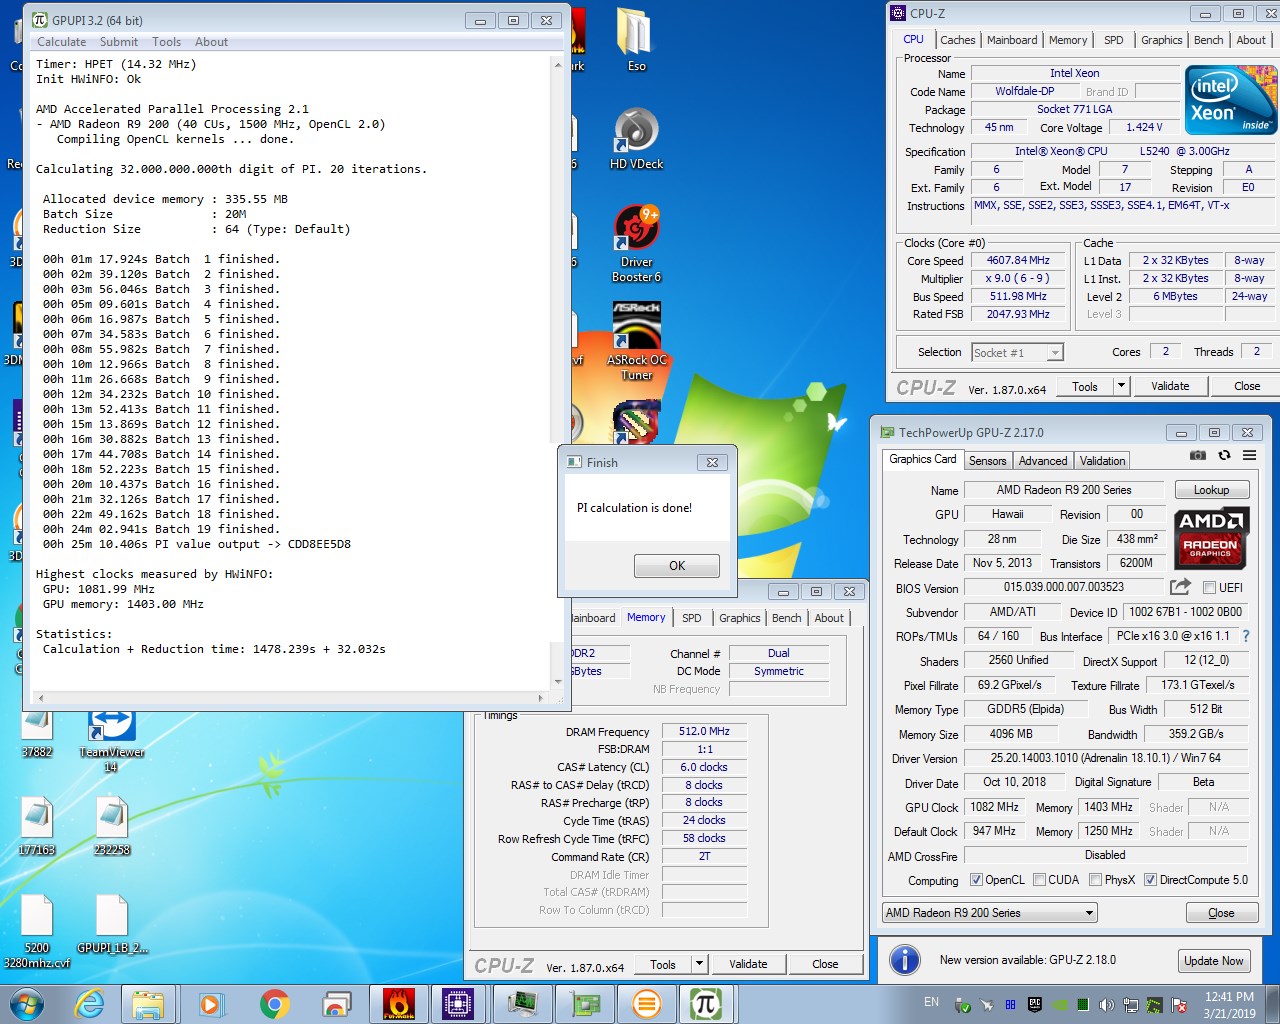Click OK in the Finish dialog
Image resolution: width=1280 pixels, height=1024 pixels.
[x=677, y=566]
